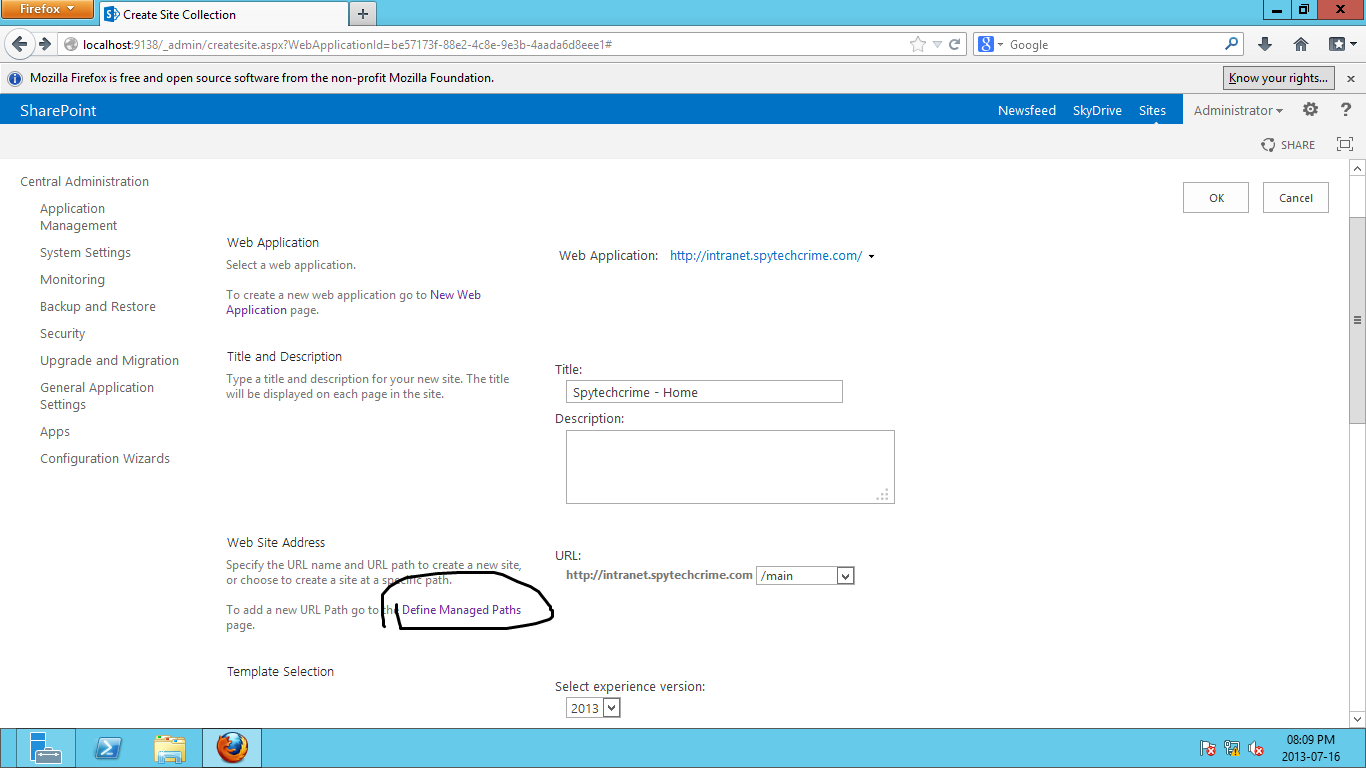The height and width of the screenshot is (768, 1366).
Task: Open the Monitoring section
Action: point(72,280)
